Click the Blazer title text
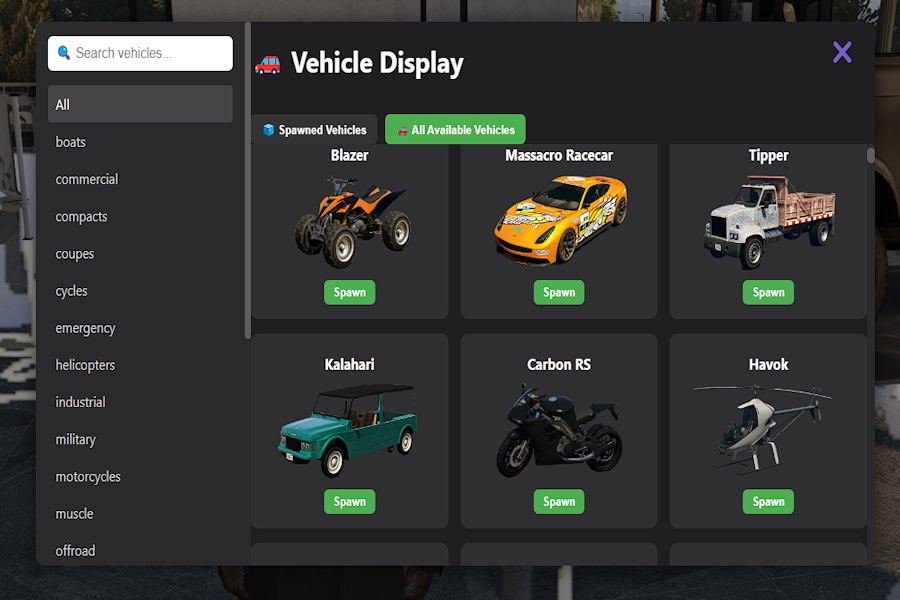Screen dimensions: 900x600 pyautogui.click(x=350, y=156)
